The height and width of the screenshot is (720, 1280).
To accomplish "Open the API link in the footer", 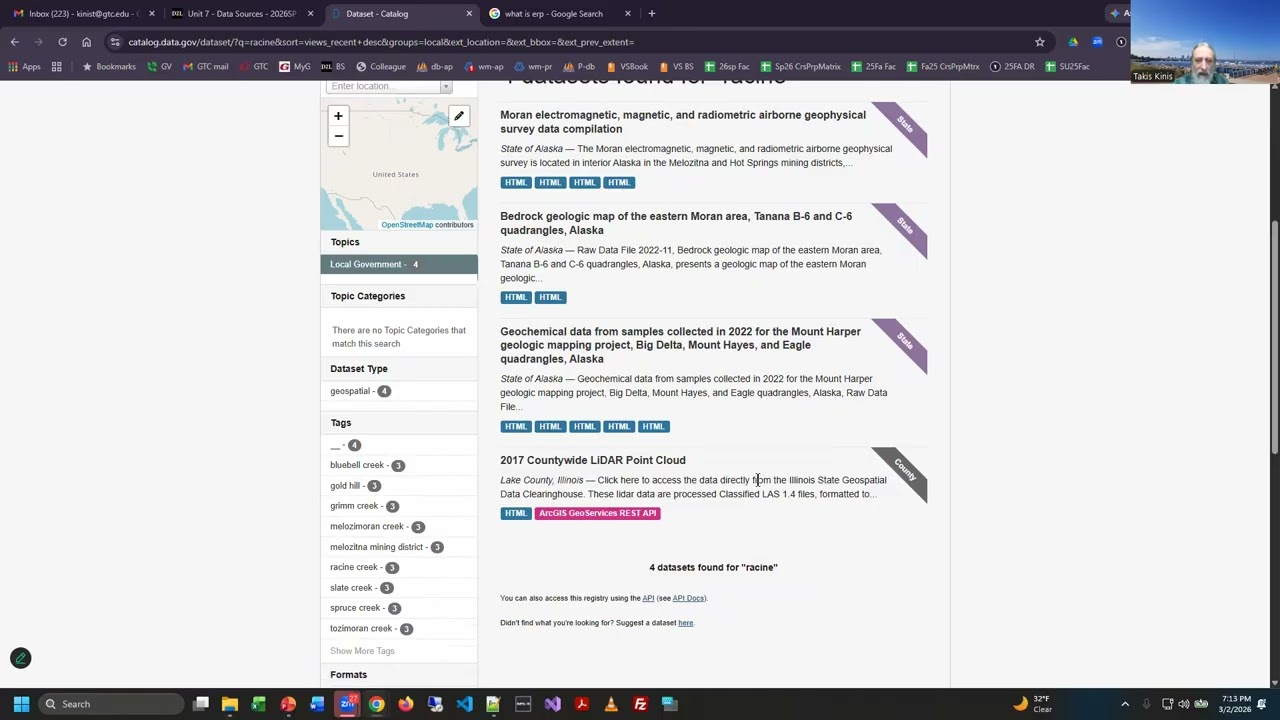I will pos(648,598).
